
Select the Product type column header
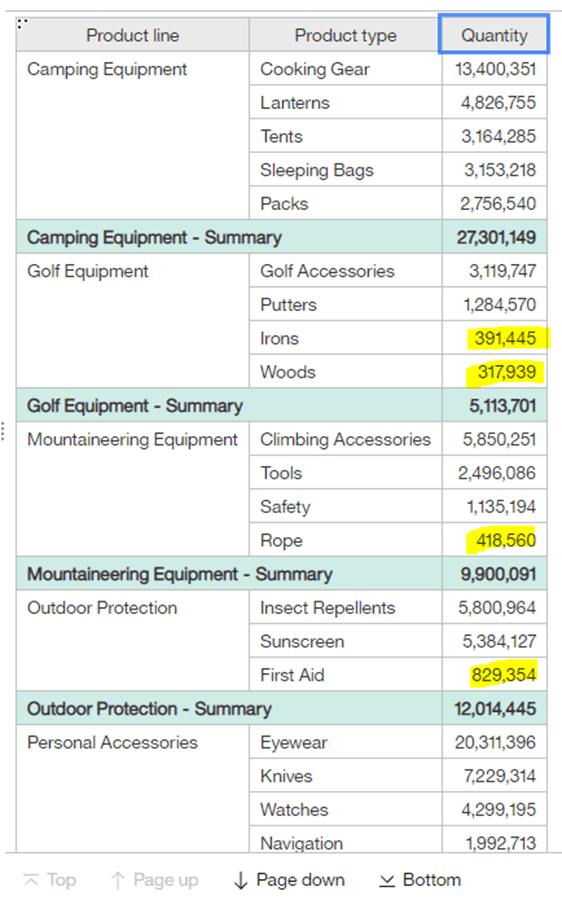click(x=346, y=35)
